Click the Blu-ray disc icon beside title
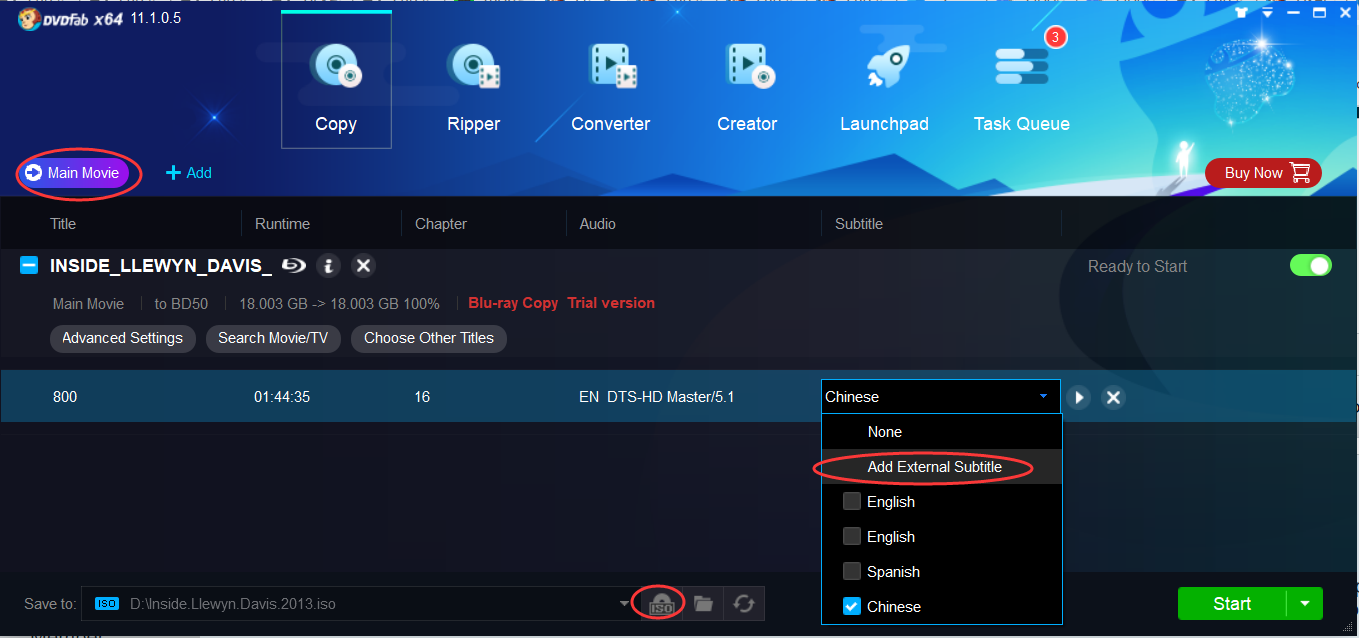 (x=292, y=266)
